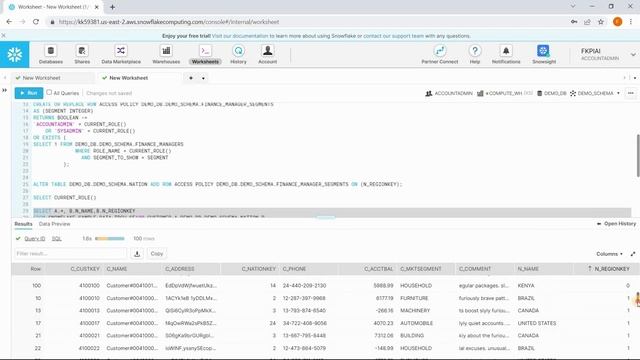This screenshot has width=640, height=360.
Task: Open DEMO_SCHEMA context dropdown
Action: pos(595,93)
